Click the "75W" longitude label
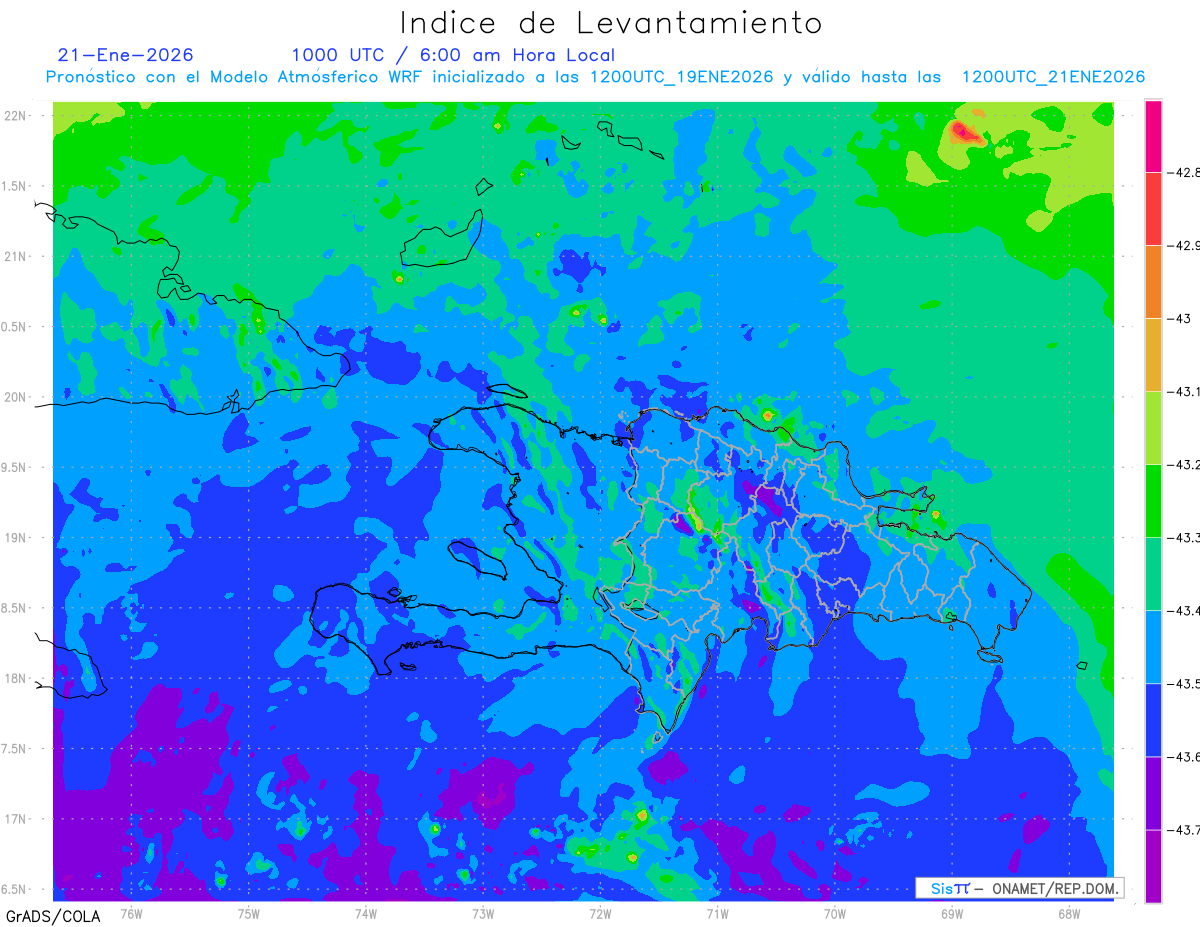The width and height of the screenshot is (1200, 927). click(x=249, y=912)
